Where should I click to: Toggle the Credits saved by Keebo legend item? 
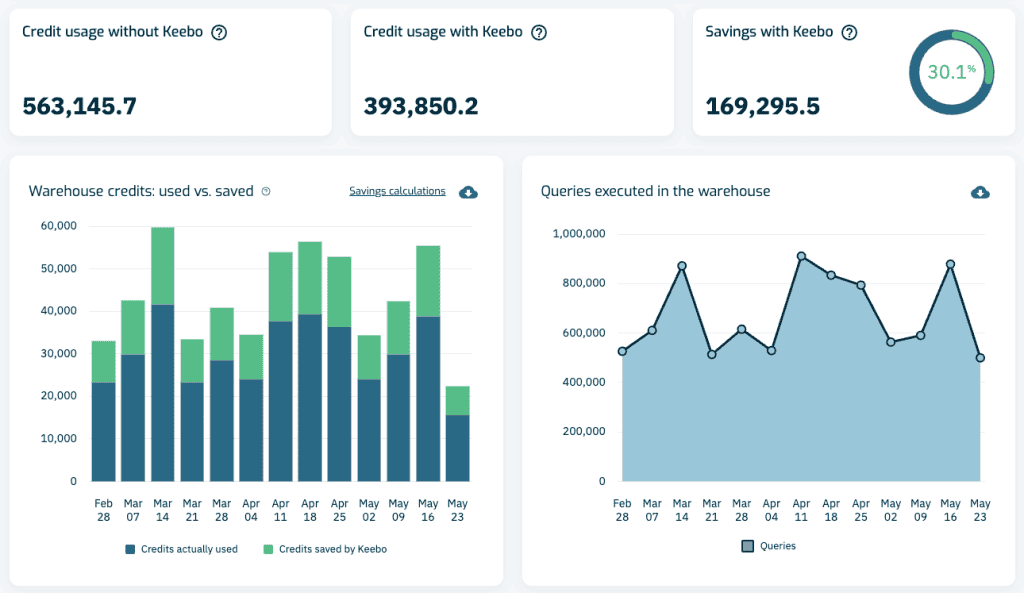point(325,549)
